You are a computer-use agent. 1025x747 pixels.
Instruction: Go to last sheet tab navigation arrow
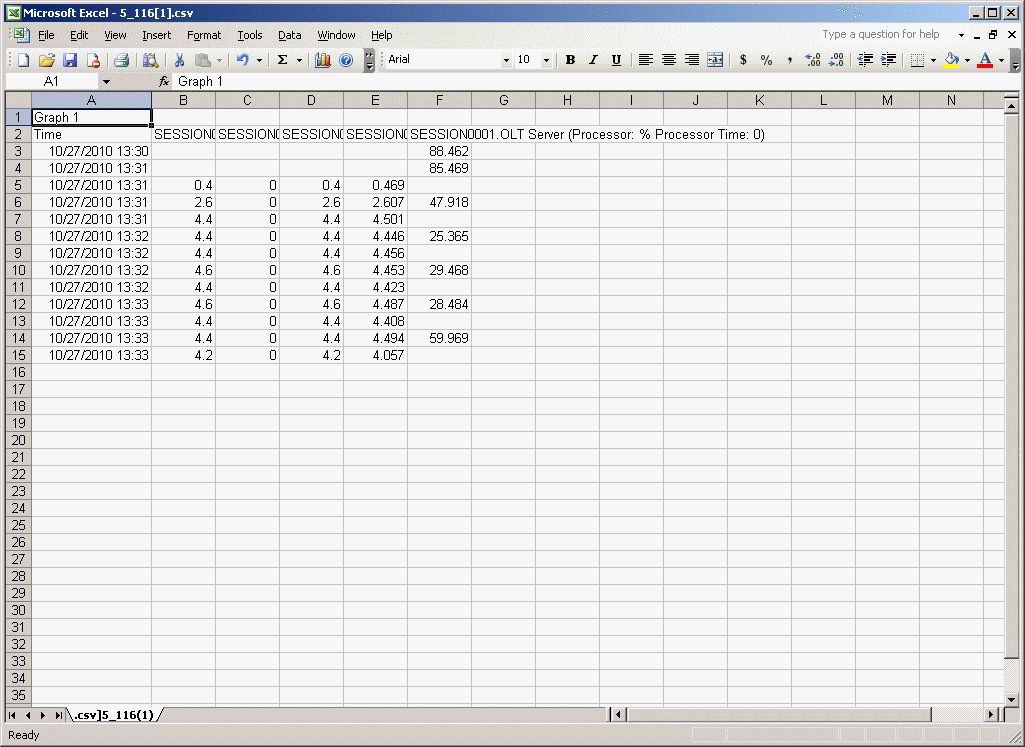[x=59, y=715]
